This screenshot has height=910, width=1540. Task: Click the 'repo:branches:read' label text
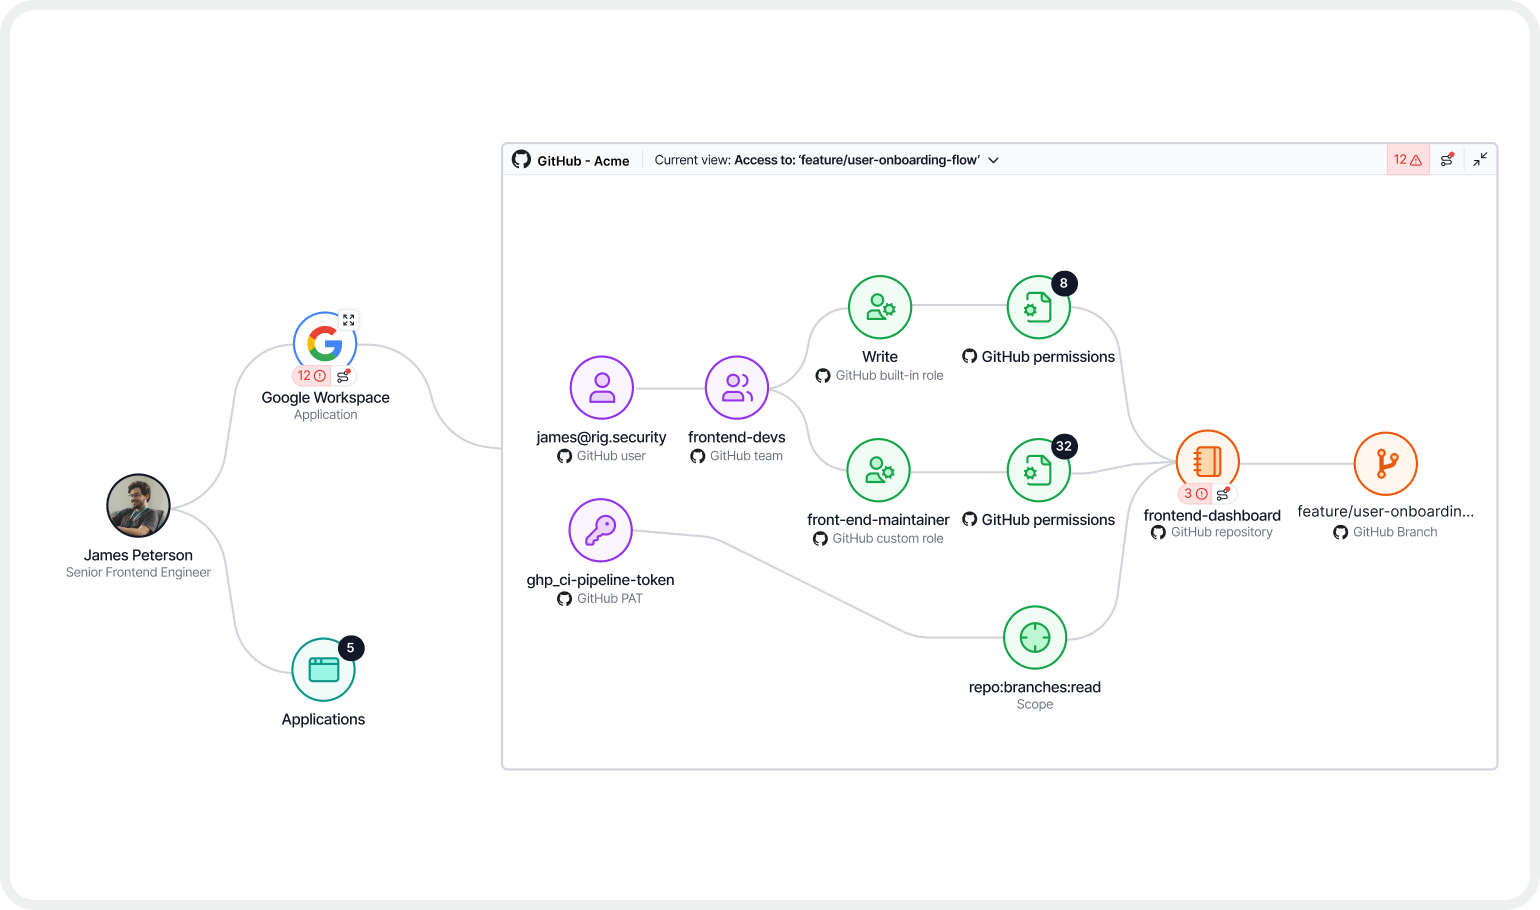1035,687
